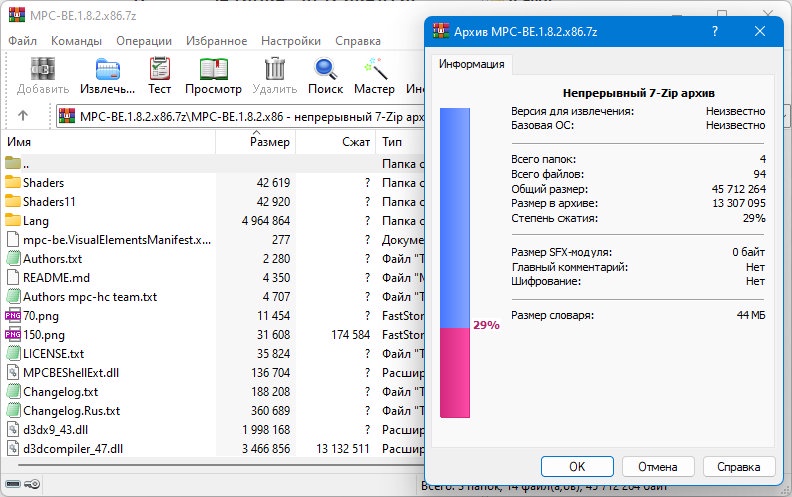792x497 pixels.
Task: Sort by the Сжат column header
Action: [x=335, y=142]
